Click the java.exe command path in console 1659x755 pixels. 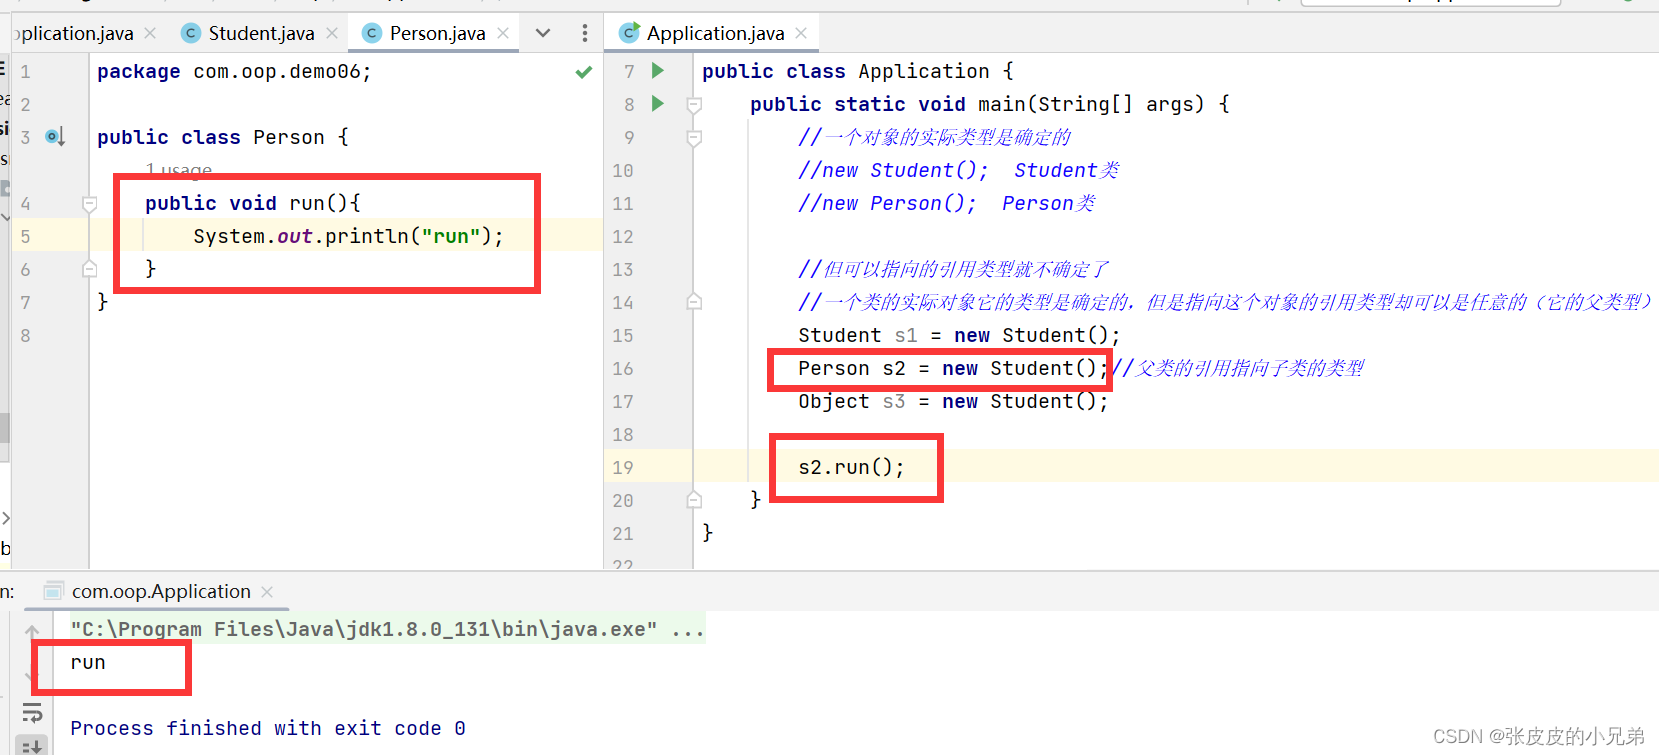[x=364, y=629]
